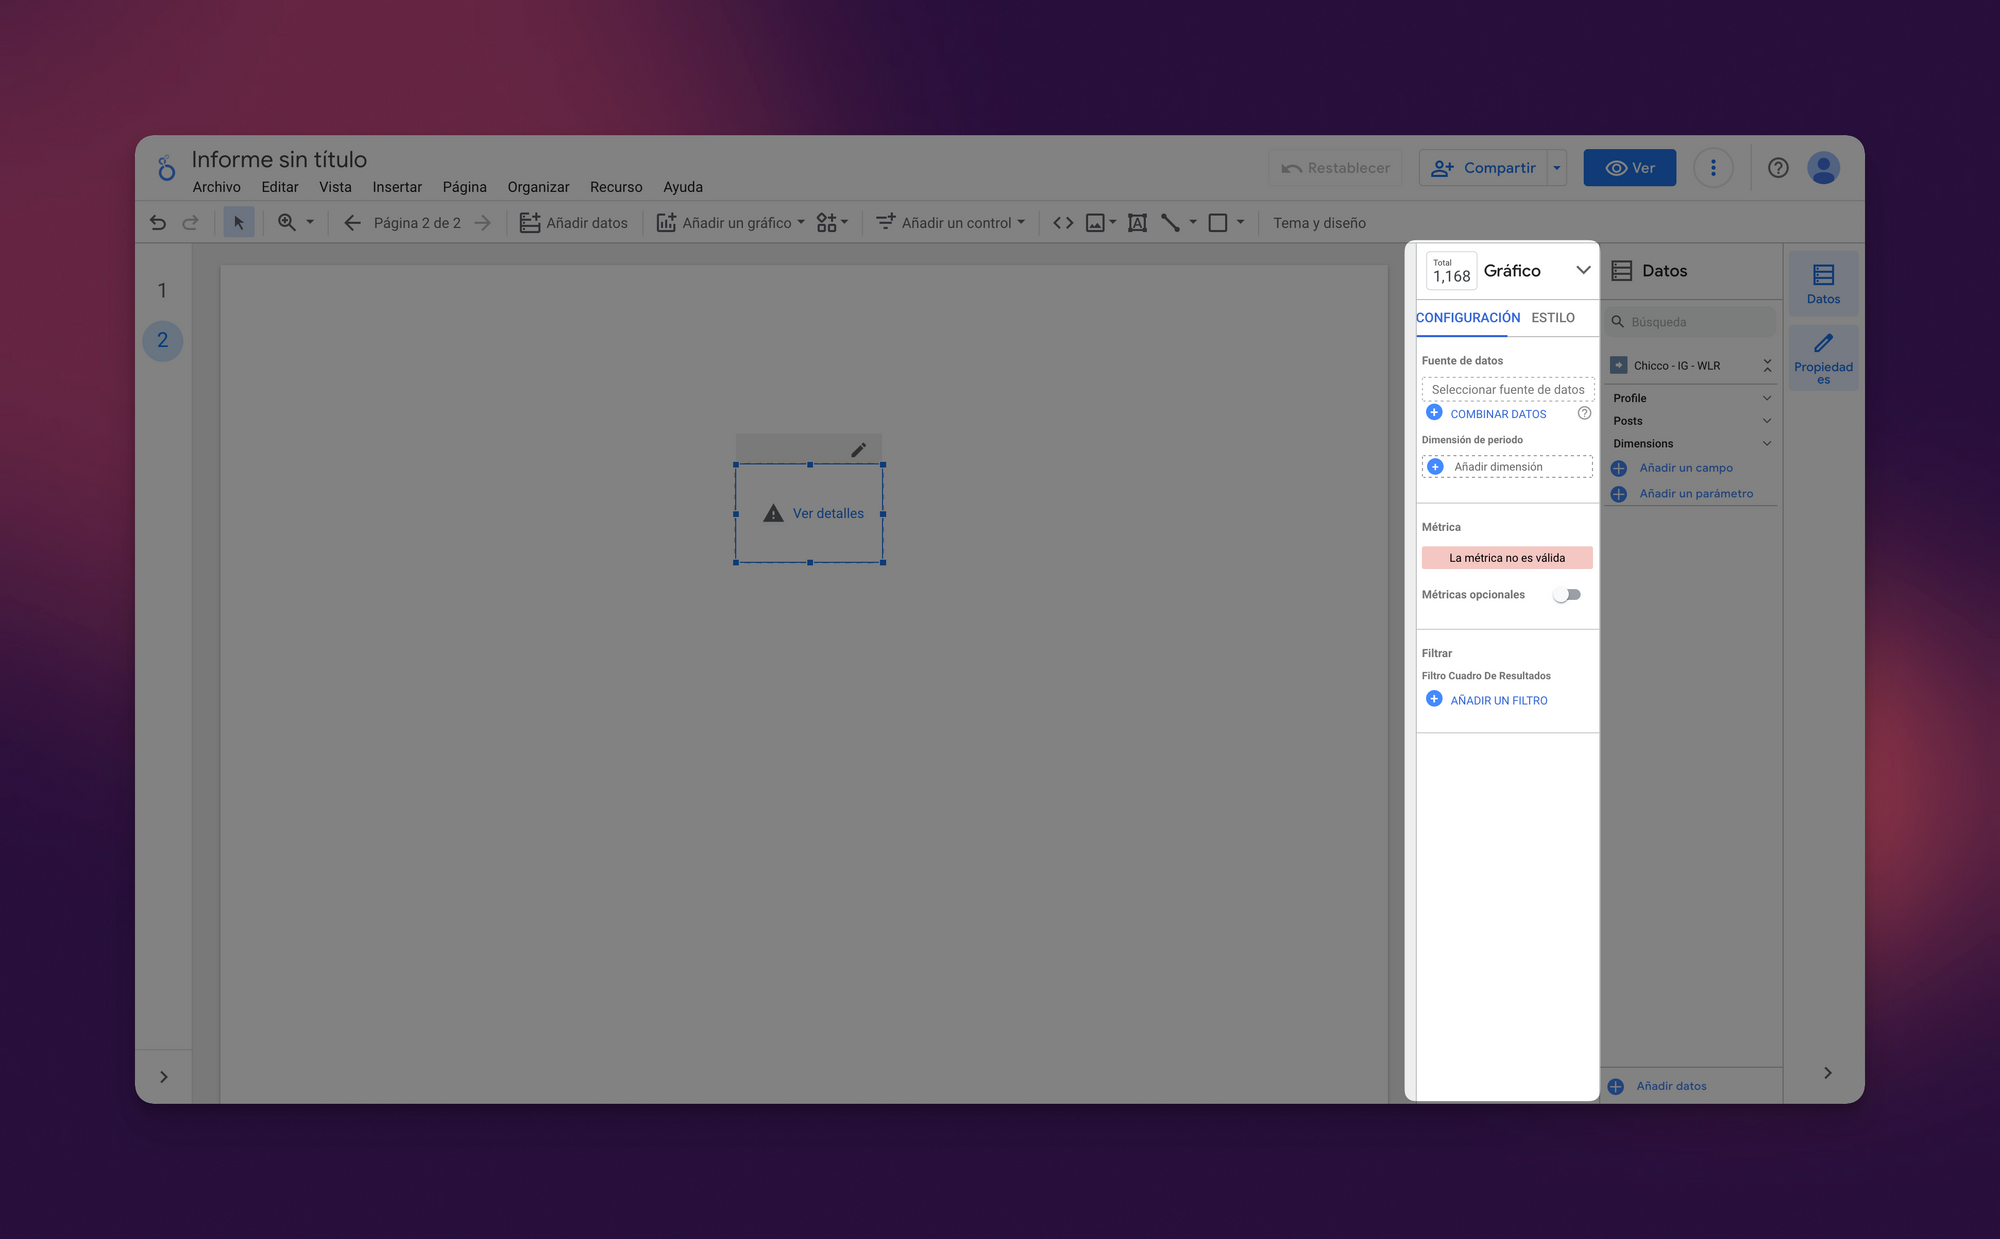This screenshot has height=1239, width=2000.
Task: Click the Restablecer button
Action: [1336, 168]
